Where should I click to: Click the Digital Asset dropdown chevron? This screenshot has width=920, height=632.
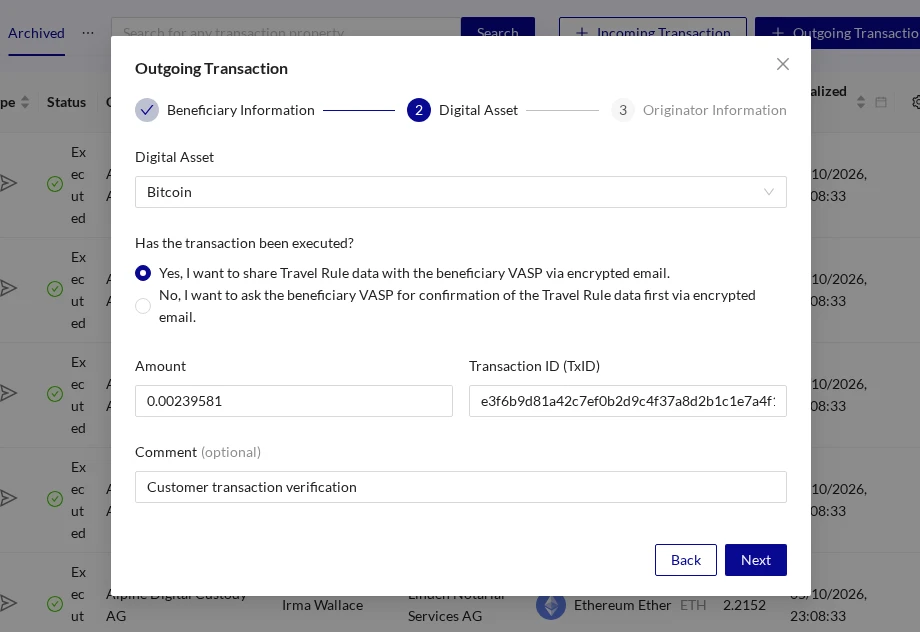(x=769, y=192)
